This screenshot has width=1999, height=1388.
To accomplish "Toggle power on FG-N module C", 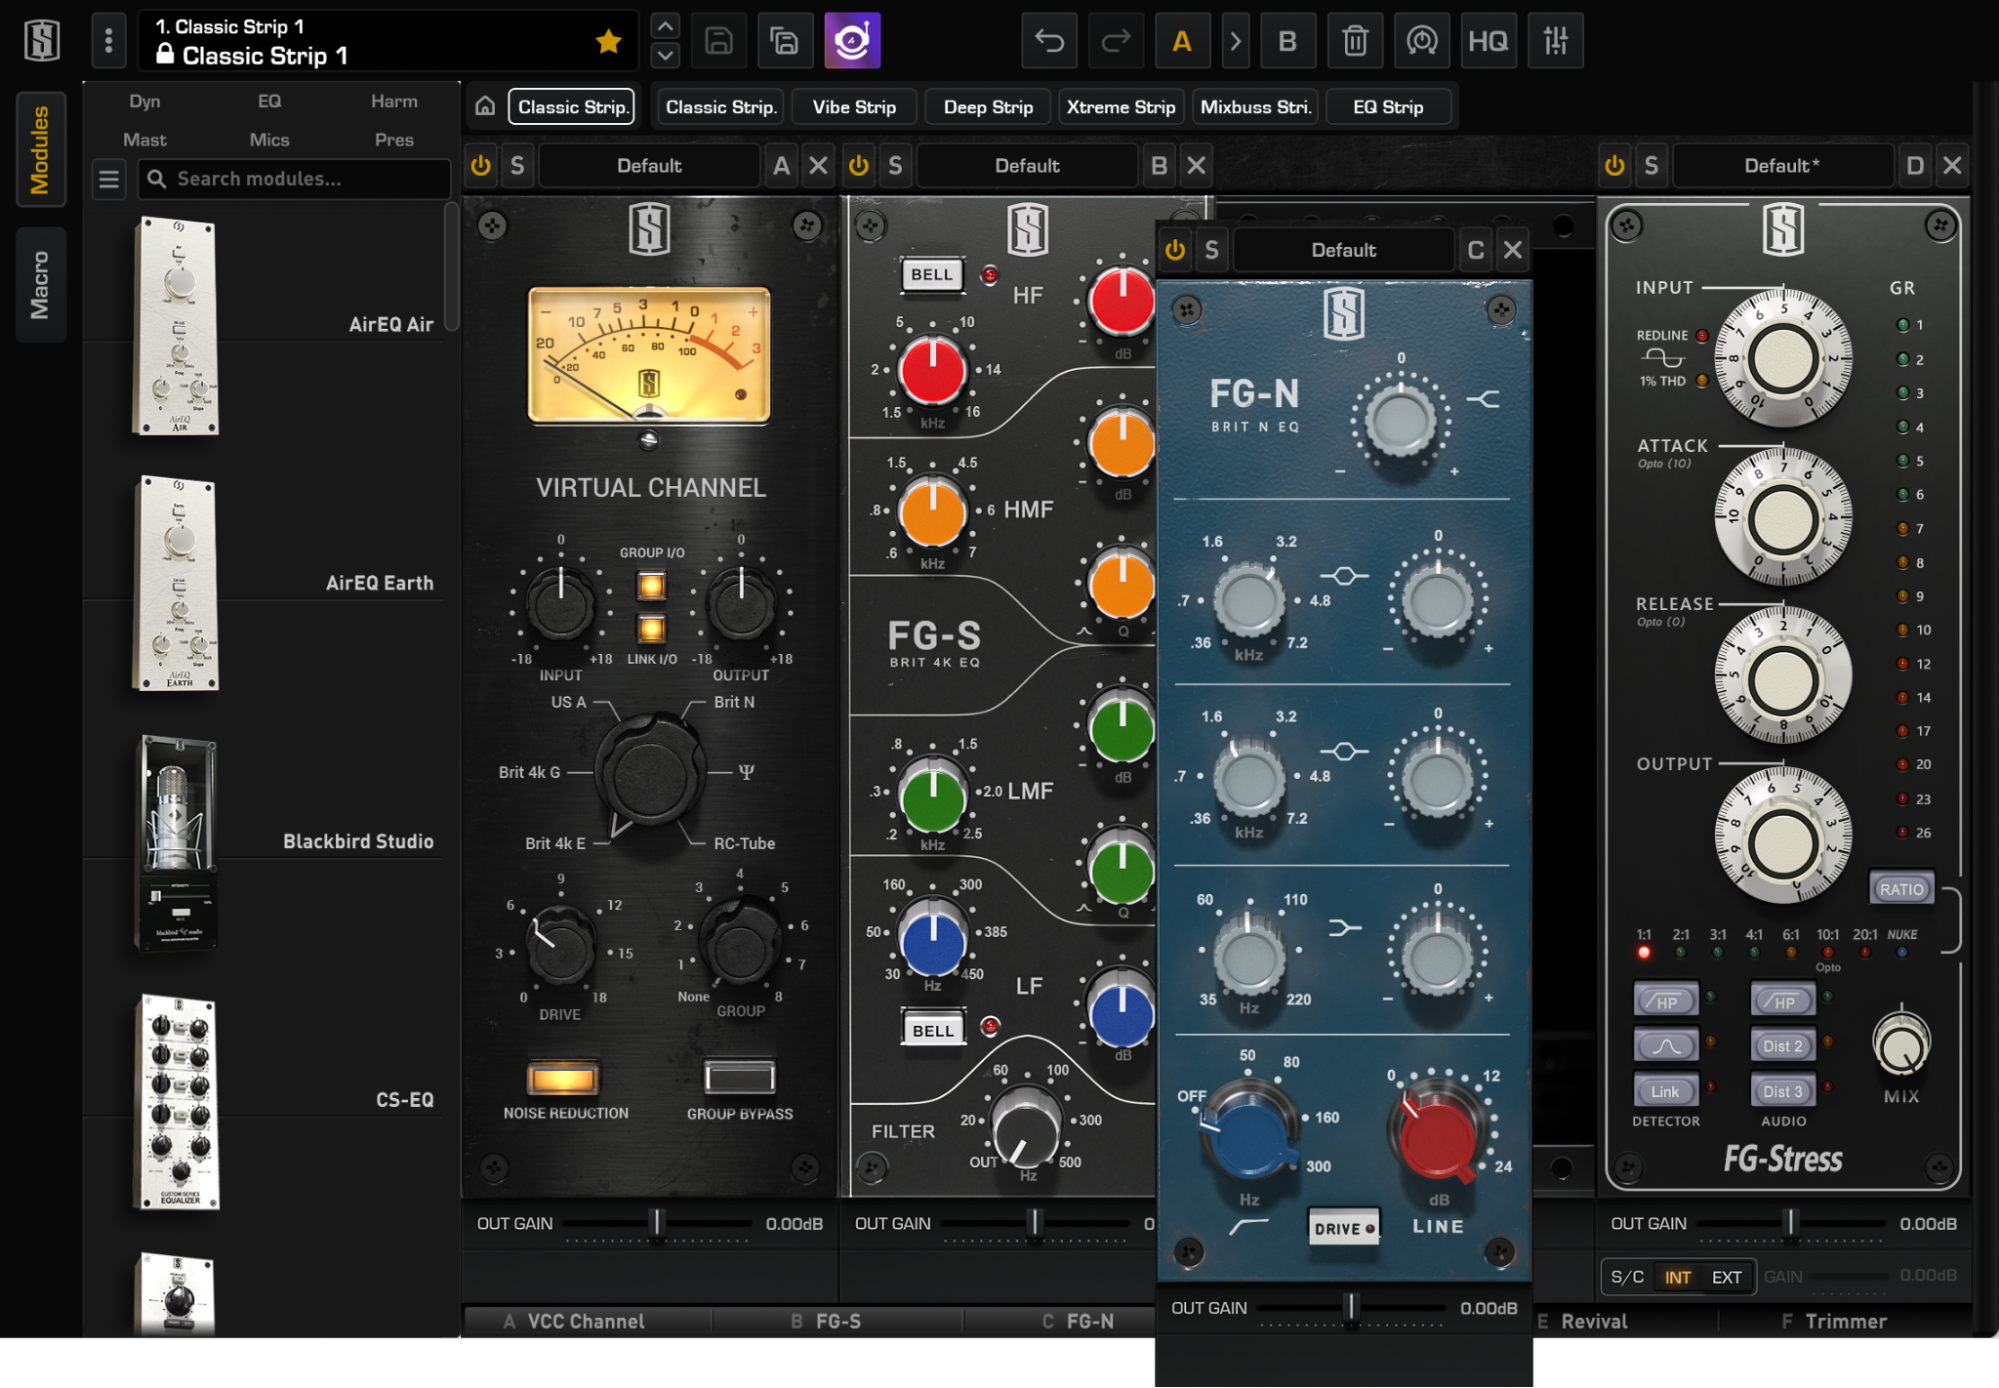I will [x=1175, y=249].
